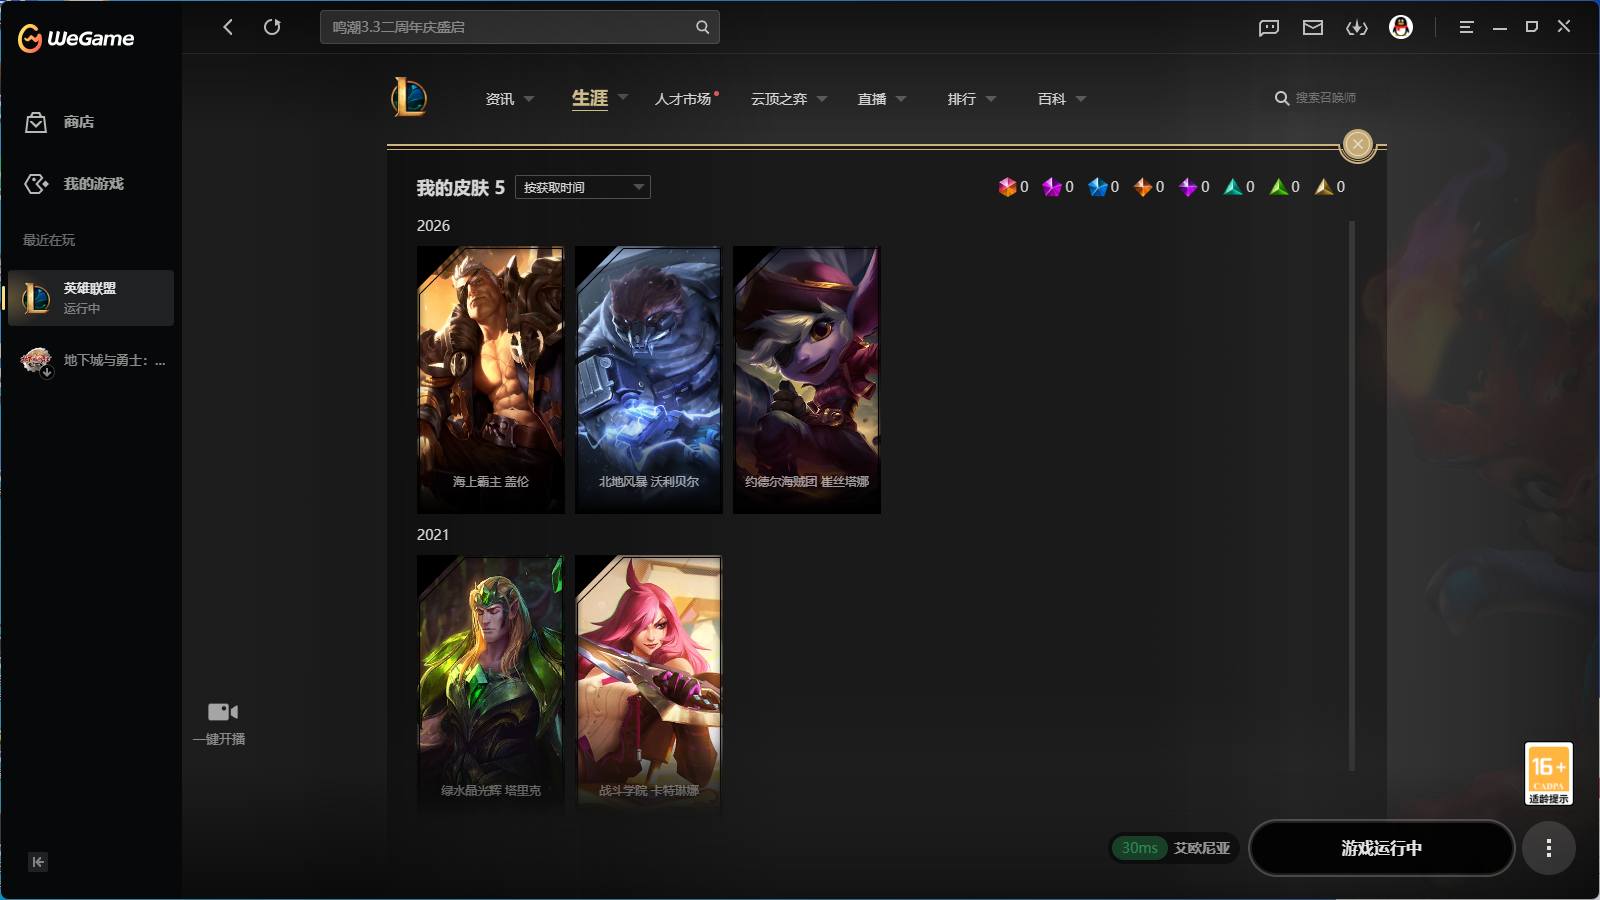Click the League of Legends logo in nav bar
The height and width of the screenshot is (900, 1600).
point(409,97)
